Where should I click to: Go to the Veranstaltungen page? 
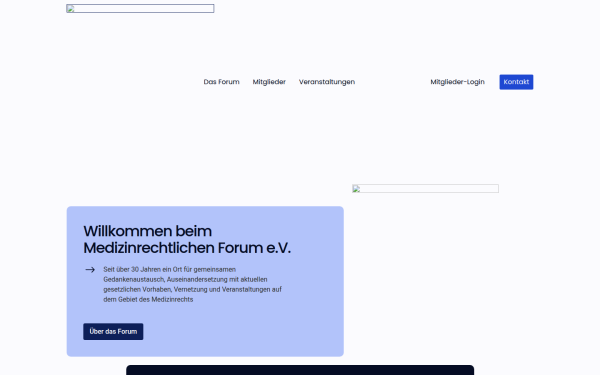[327, 82]
